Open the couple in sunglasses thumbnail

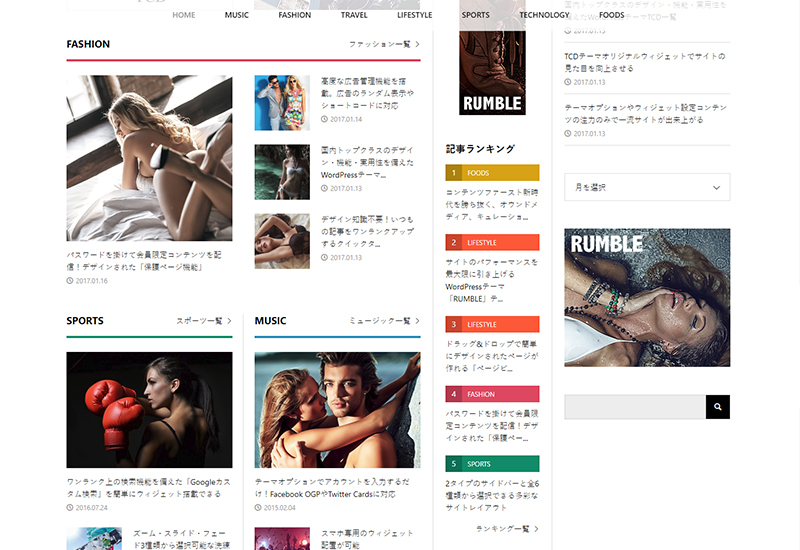coord(282,103)
